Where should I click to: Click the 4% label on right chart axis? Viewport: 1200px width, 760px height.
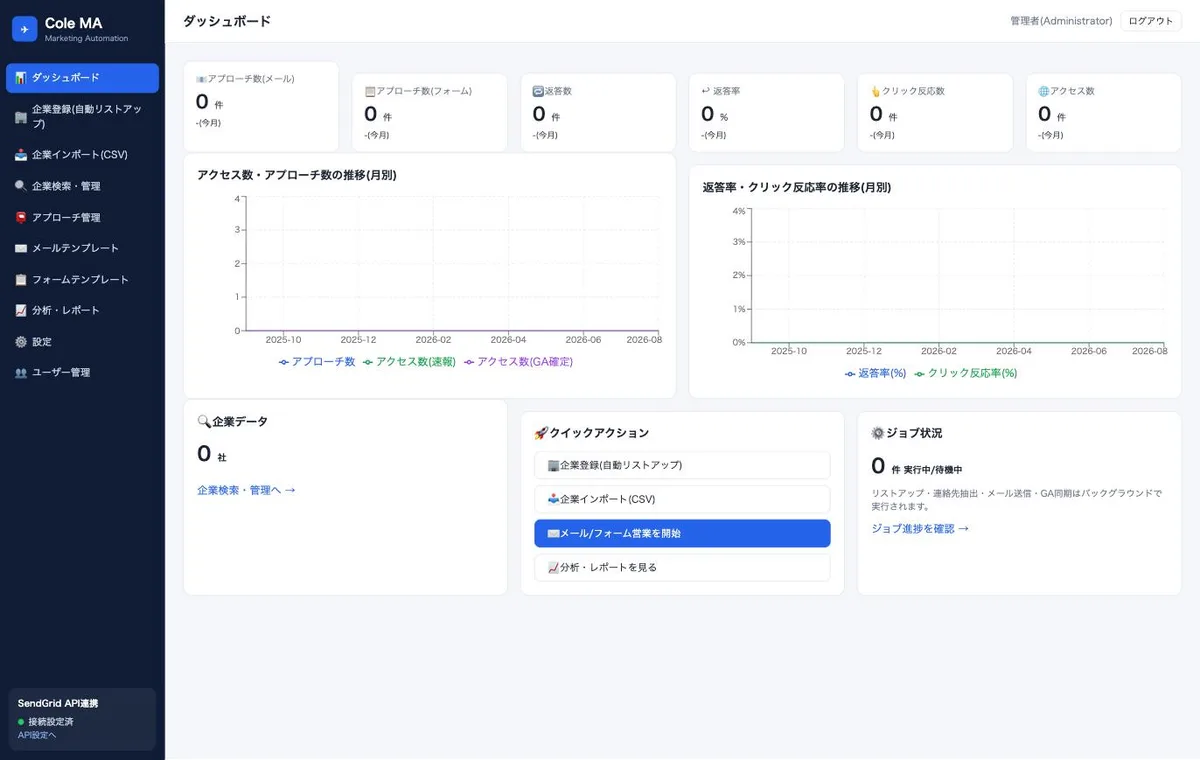(x=739, y=211)
